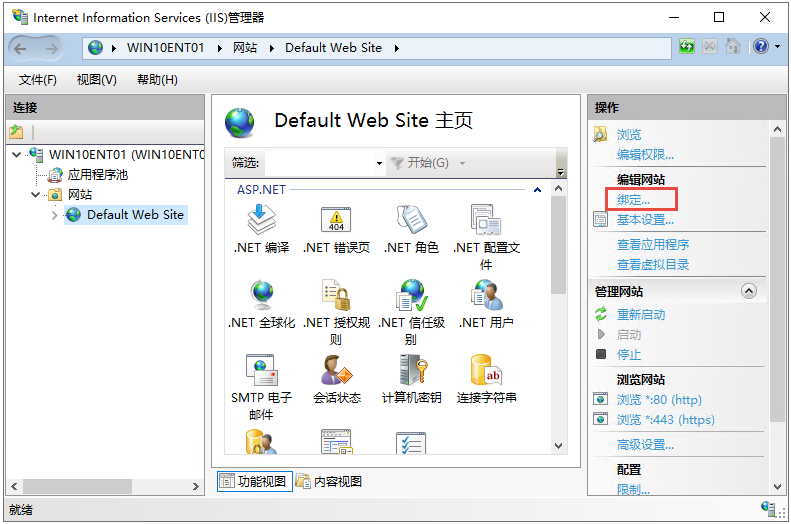The height and width of the screenshot is (524, 791).
Task: Switch to 功能视图 tab
Action: pyautogui.click(x=254, y=481)
